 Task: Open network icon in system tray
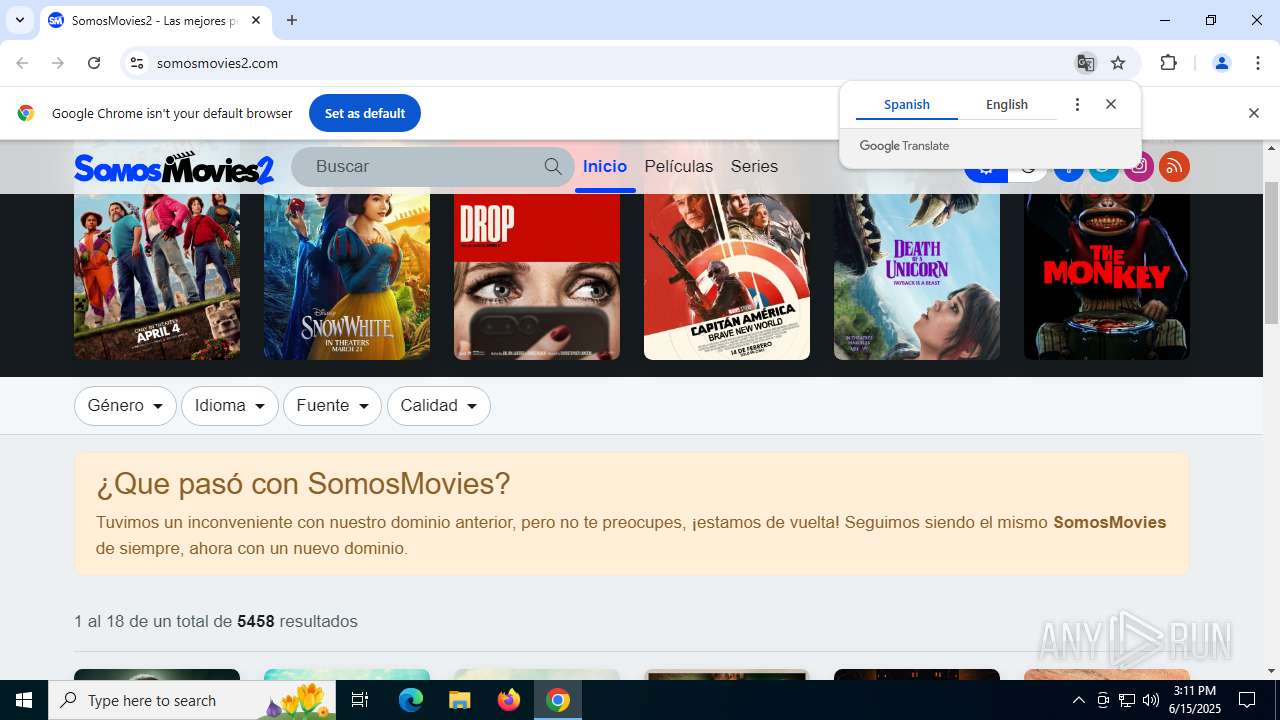(1127, 700)
